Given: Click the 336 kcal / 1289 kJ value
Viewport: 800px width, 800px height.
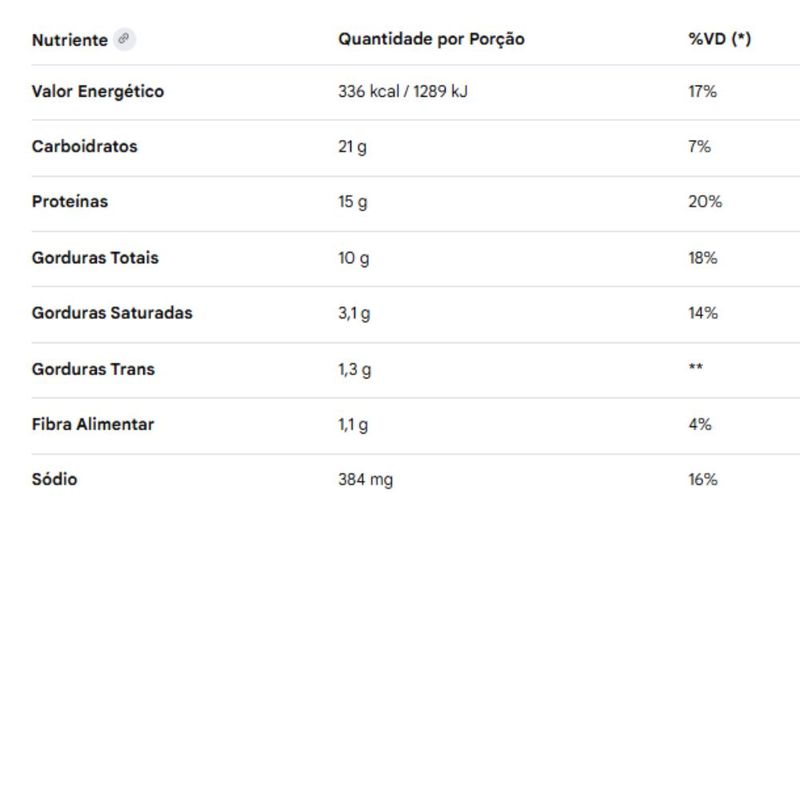Looking at the screenshot, I should (402, 91).
